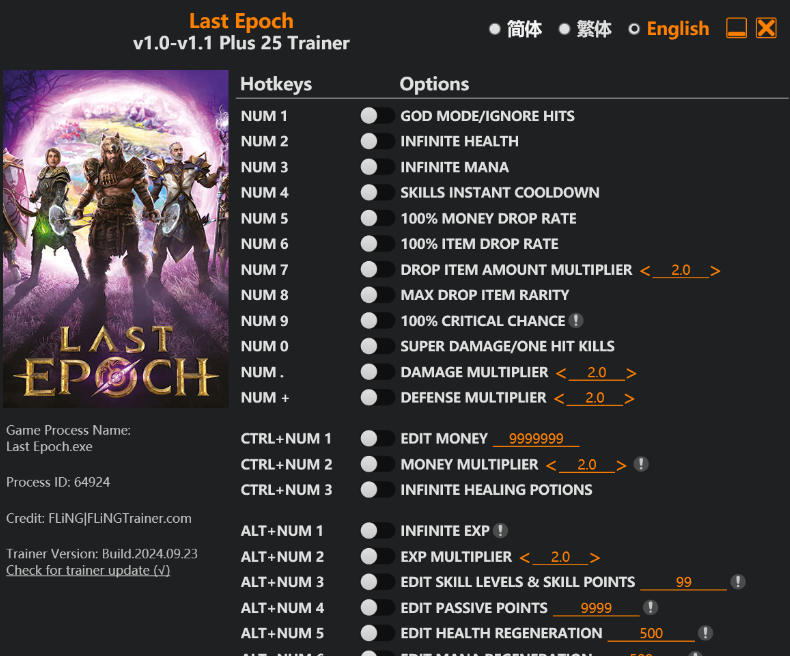Screen dimensions: 790x656
Task: Enable the 100% Critical Chance switch
Action: pyautogui.click(x=377, y=320)
